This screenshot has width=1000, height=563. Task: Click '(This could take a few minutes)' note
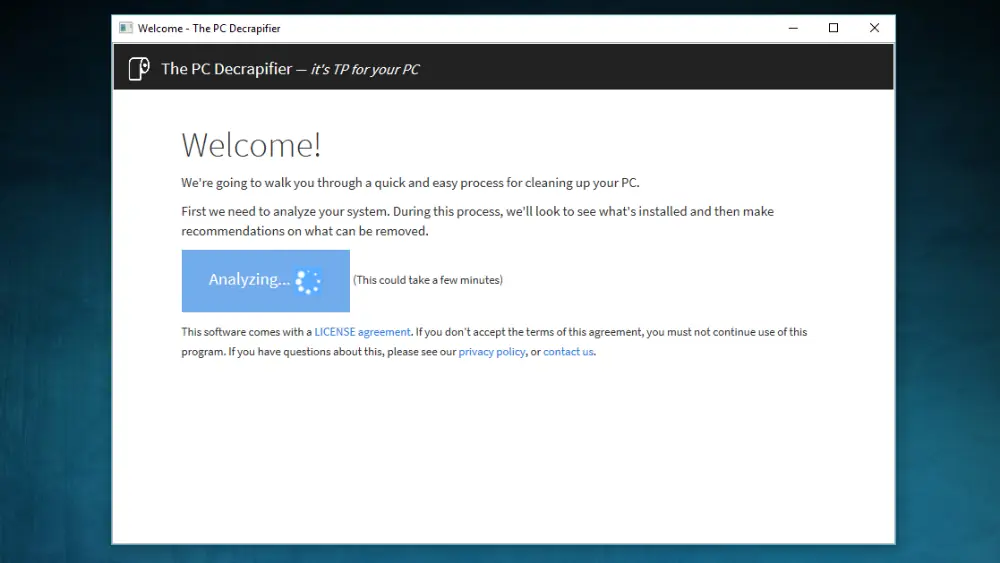tap(428, 280)
